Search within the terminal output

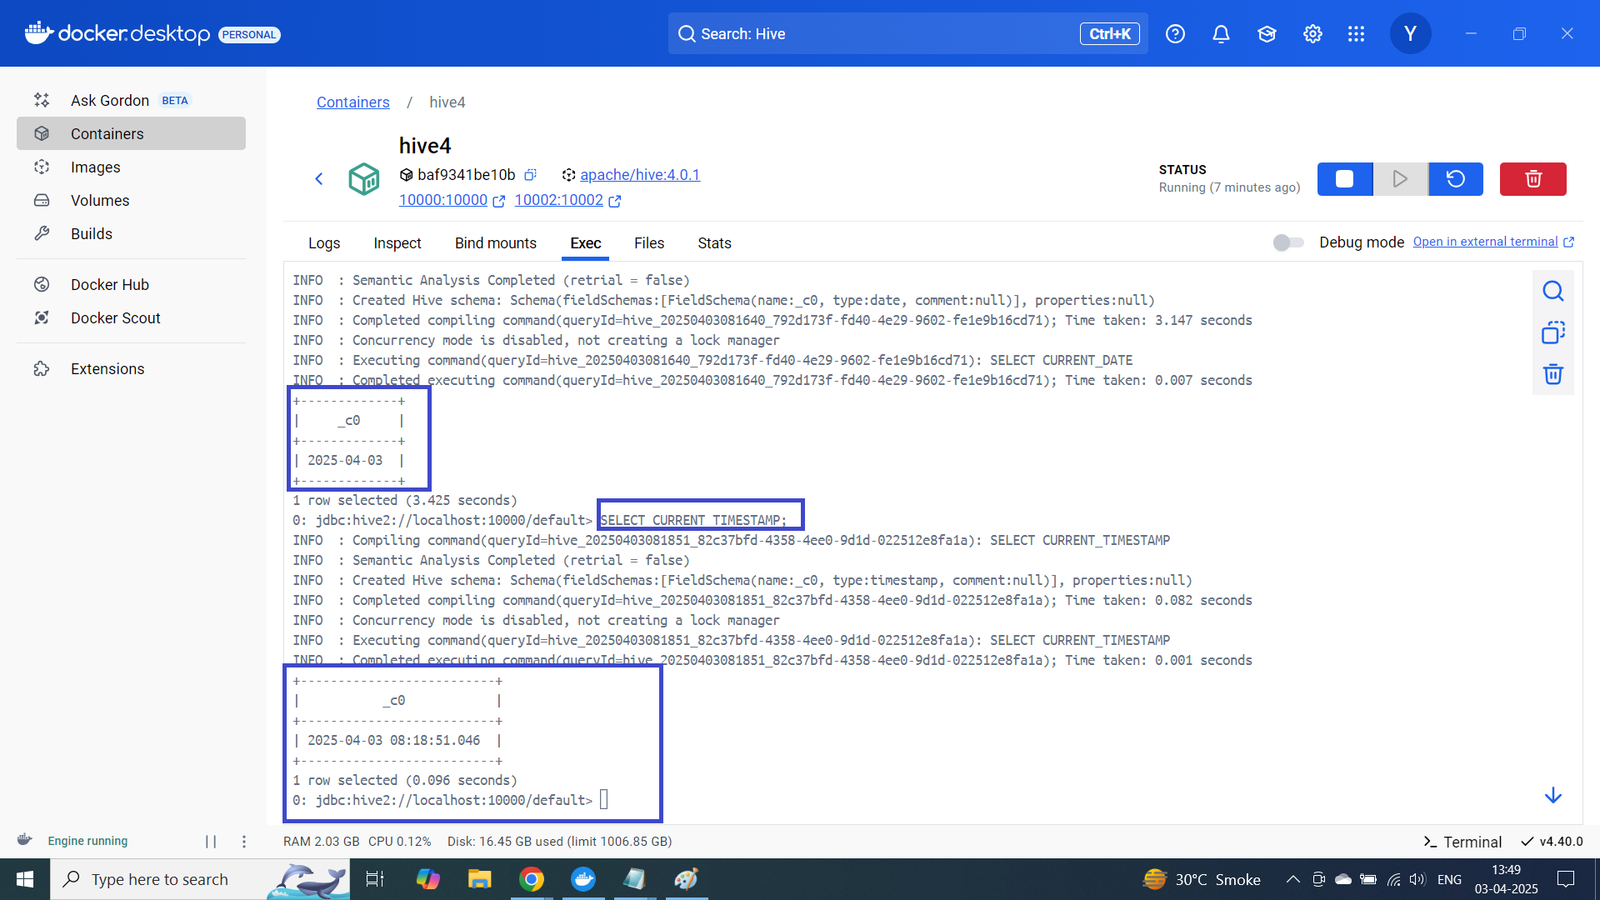click(x=1553, y=291)
